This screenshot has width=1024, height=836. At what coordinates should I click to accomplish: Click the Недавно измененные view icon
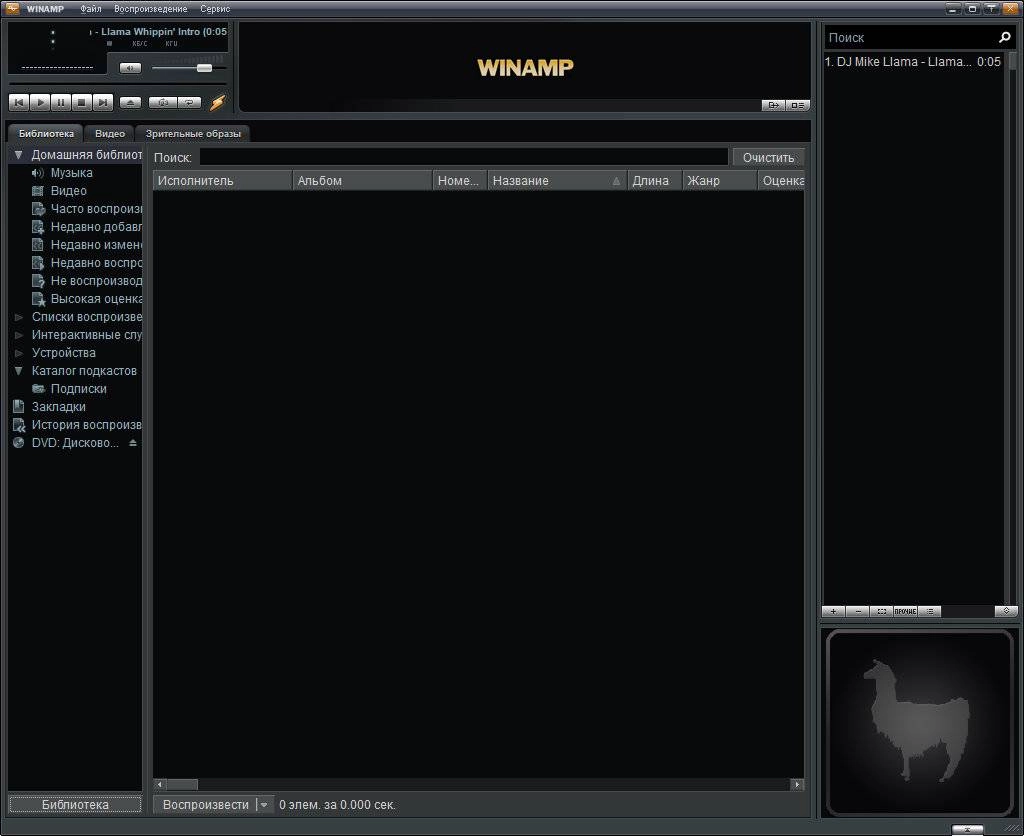[38, 245]
